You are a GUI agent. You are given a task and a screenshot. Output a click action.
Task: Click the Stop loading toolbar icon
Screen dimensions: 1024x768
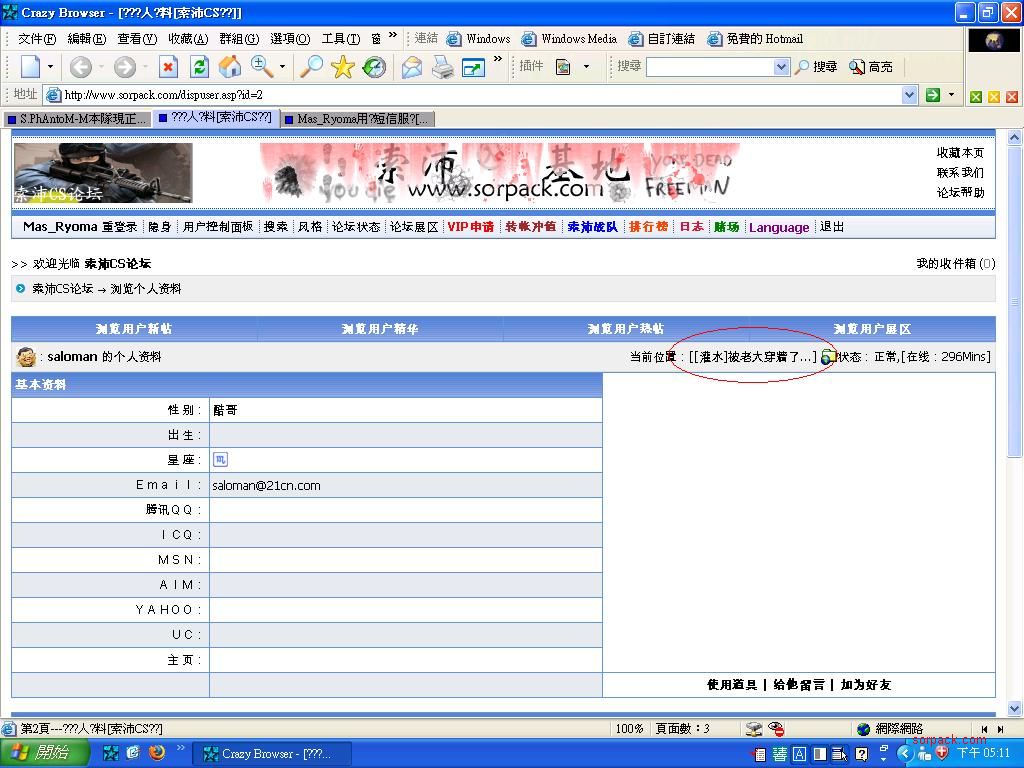(x=168, y=67)
